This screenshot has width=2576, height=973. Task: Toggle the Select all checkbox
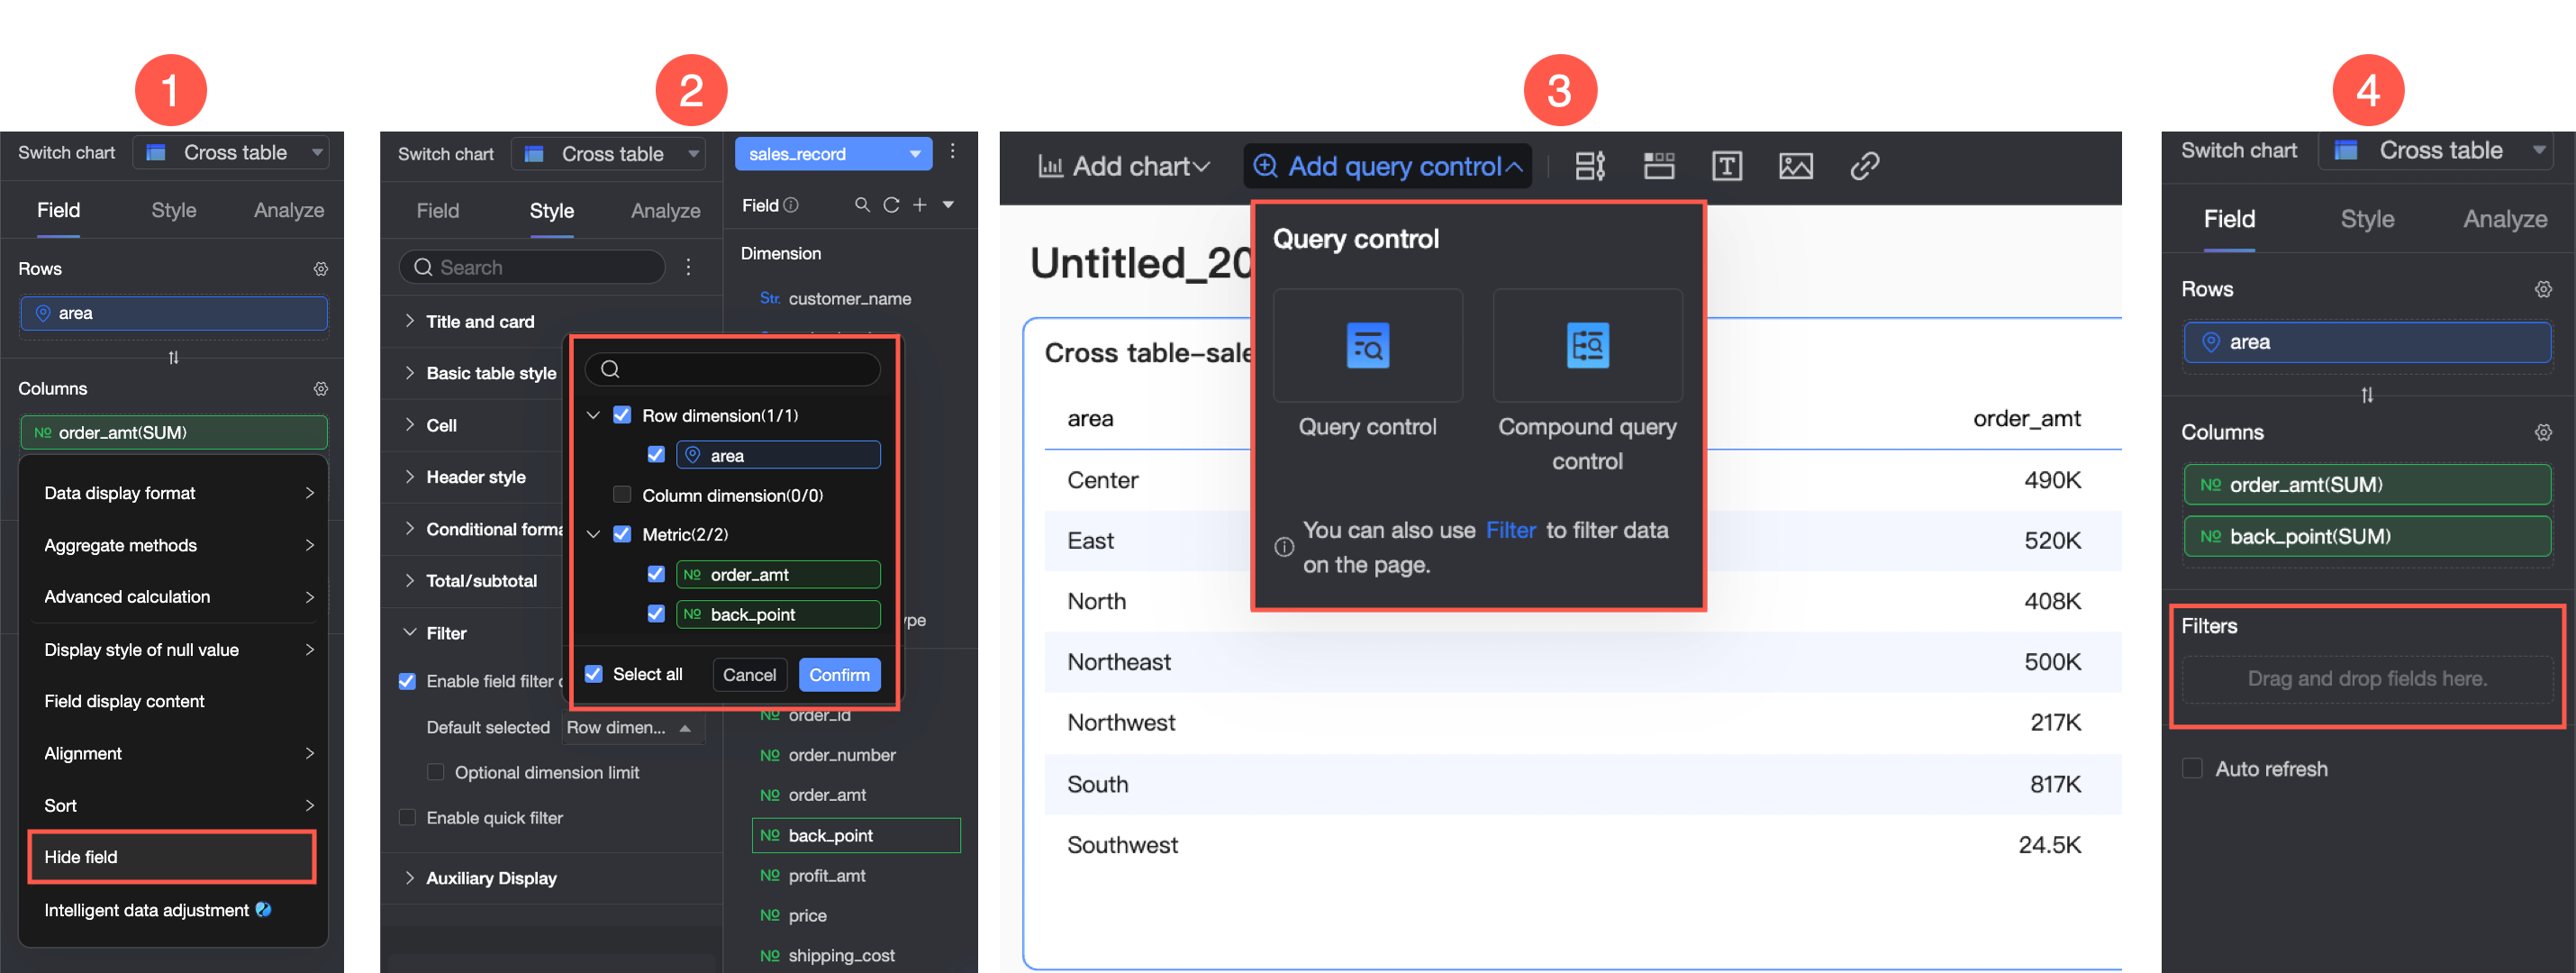pyautogui.click(x=594, y=674)
